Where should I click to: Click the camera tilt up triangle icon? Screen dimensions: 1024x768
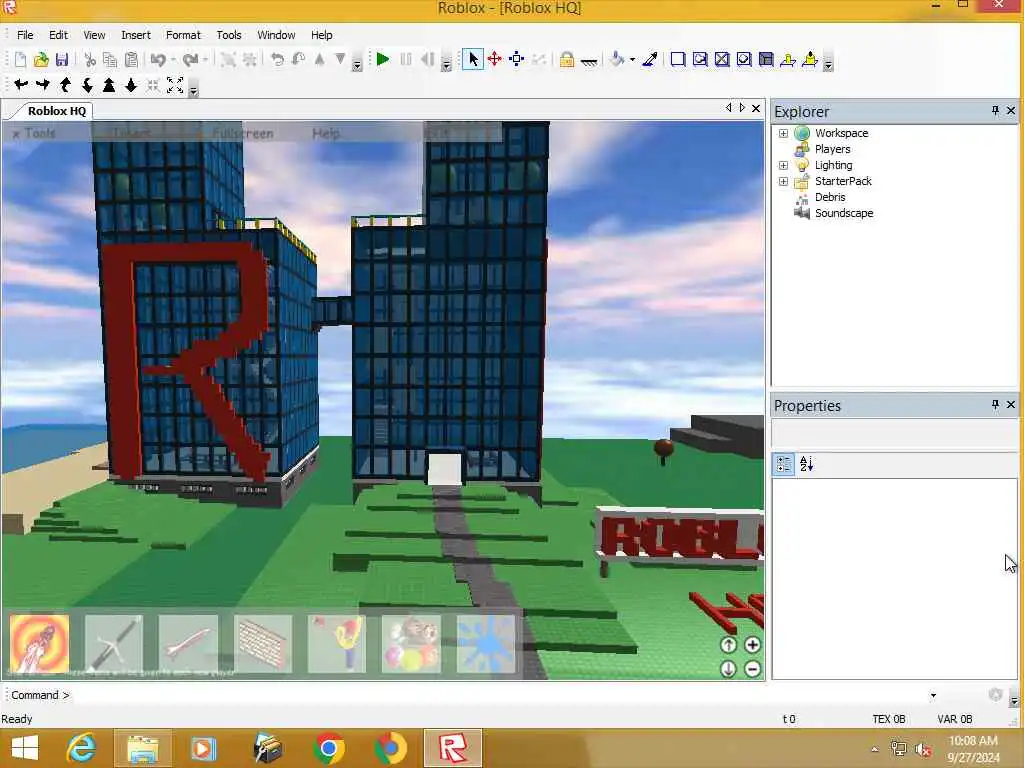pos(109,85)
